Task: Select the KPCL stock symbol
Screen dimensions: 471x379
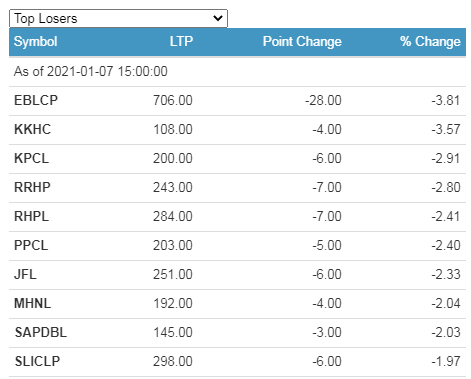Action: click(x=31, y=158)
